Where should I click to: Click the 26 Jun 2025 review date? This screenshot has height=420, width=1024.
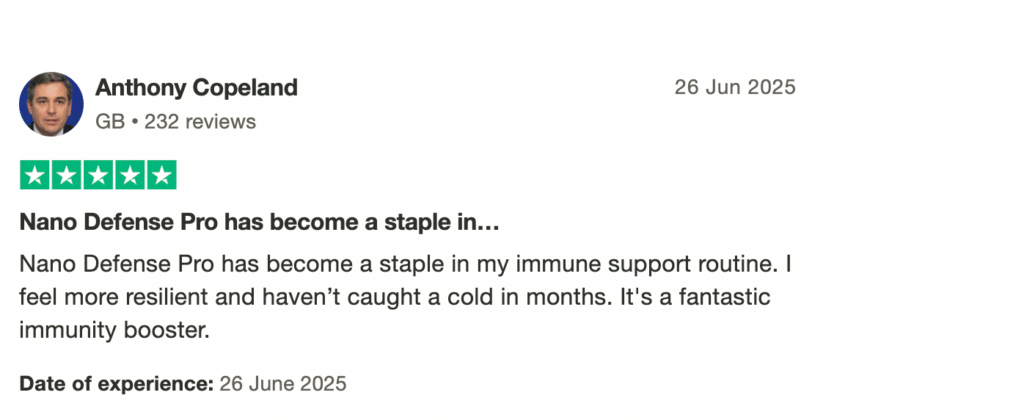735,87
